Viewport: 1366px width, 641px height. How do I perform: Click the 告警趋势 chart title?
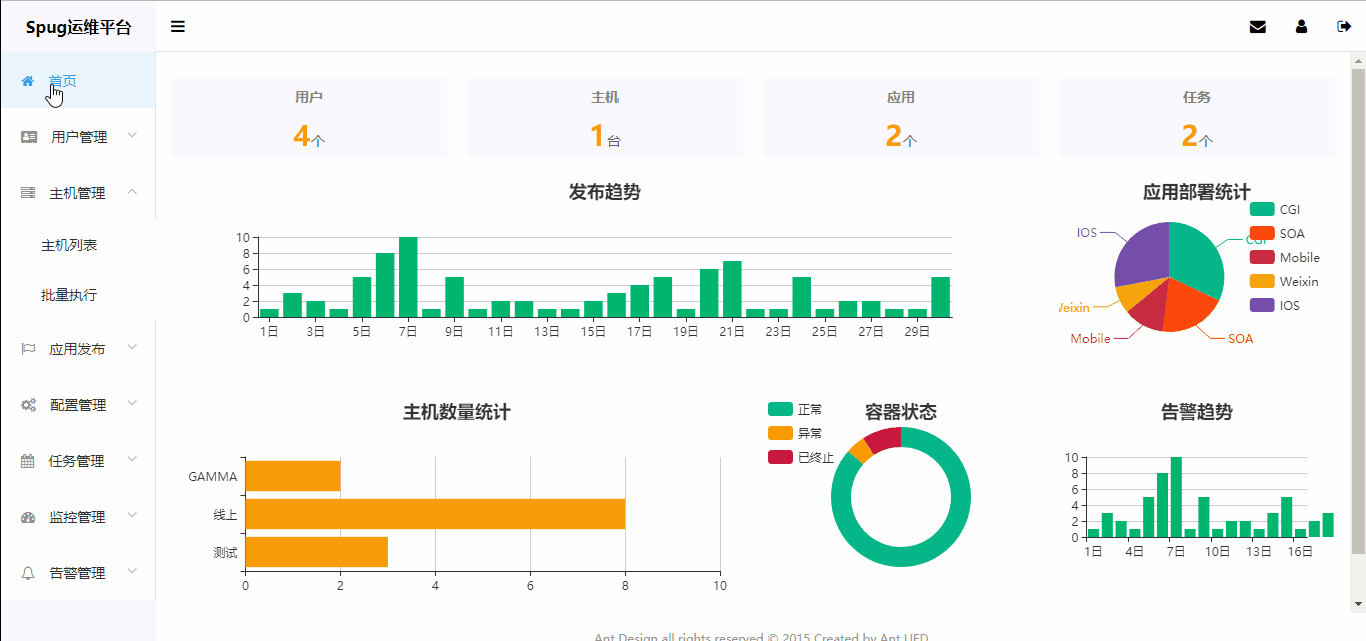tap(1197, 412)
